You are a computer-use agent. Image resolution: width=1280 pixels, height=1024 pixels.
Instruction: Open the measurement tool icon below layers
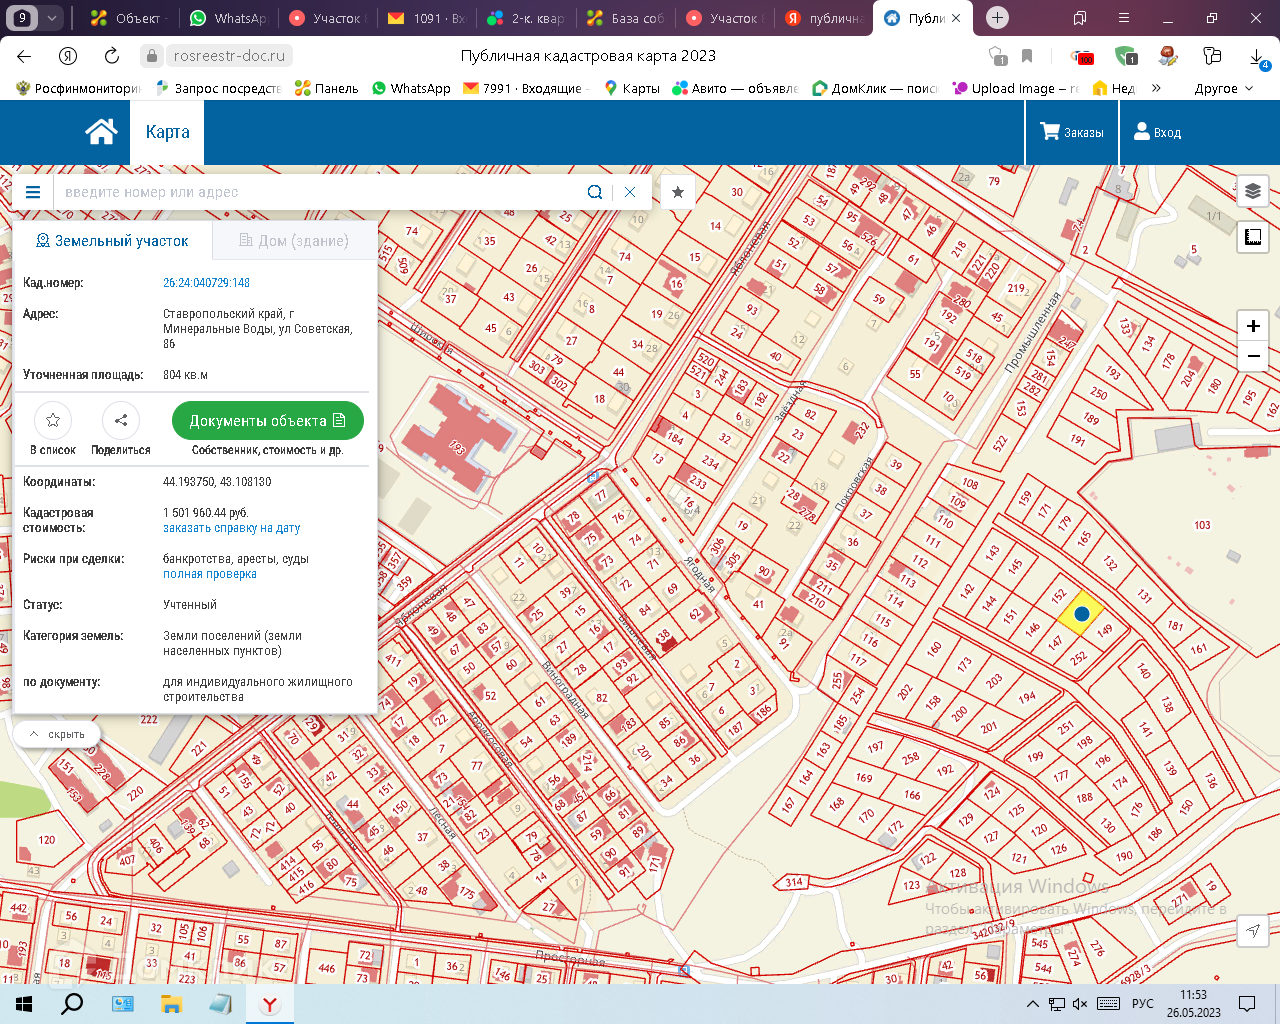(x=1252, y=237)
